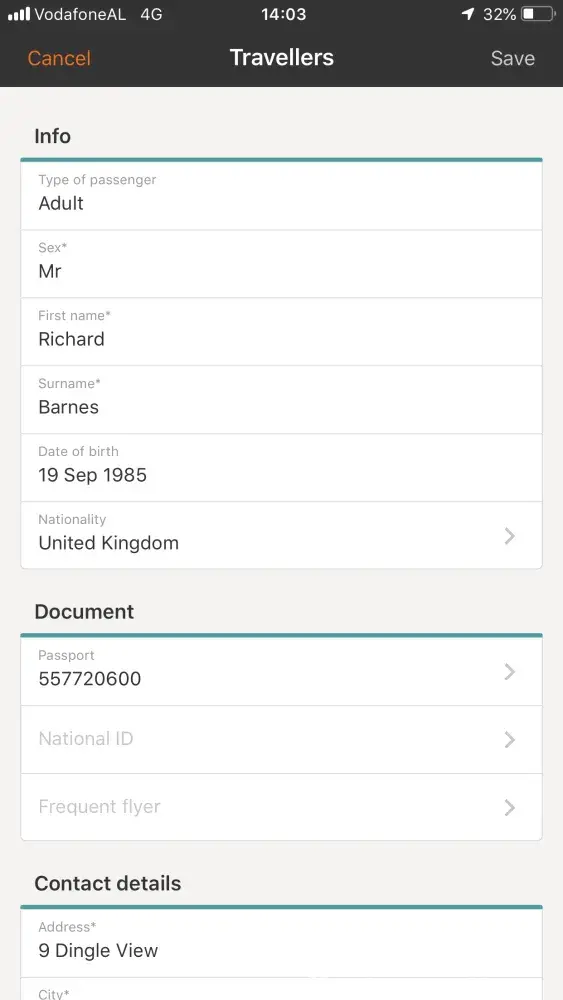This screenshot has width=563, height=1000.
Task: Cancel editing the traveller
Action: 59,58
